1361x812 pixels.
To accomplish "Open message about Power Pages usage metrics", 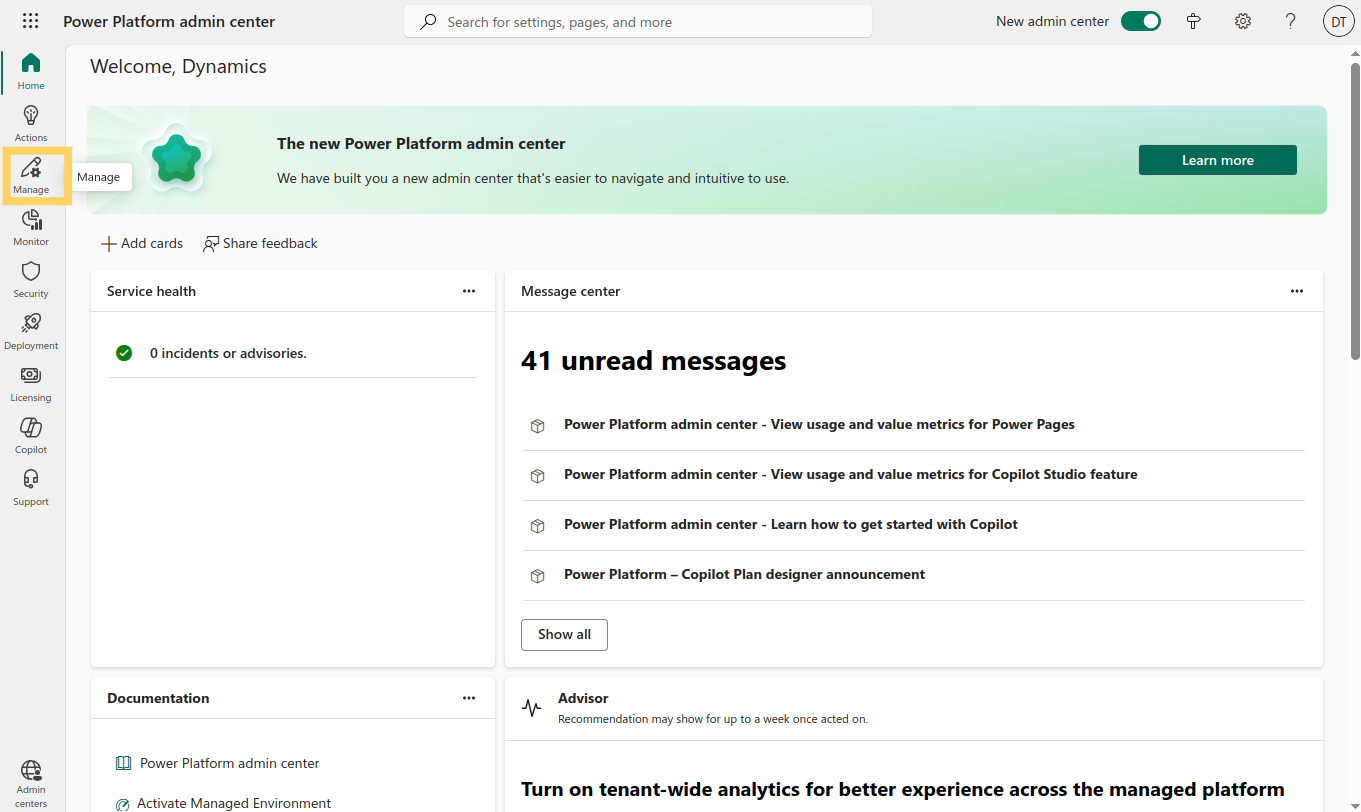I will point(819,424).
